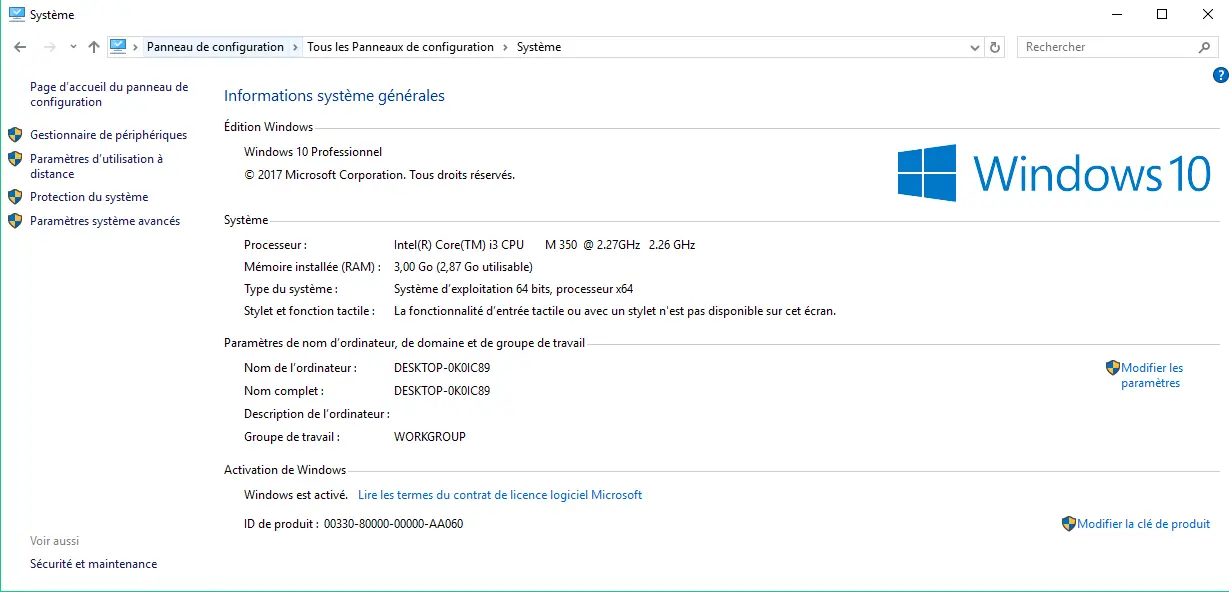Click the product ID 00330-80000-00000-AA060
The image size is (1229, 592).
pos(394,524)
